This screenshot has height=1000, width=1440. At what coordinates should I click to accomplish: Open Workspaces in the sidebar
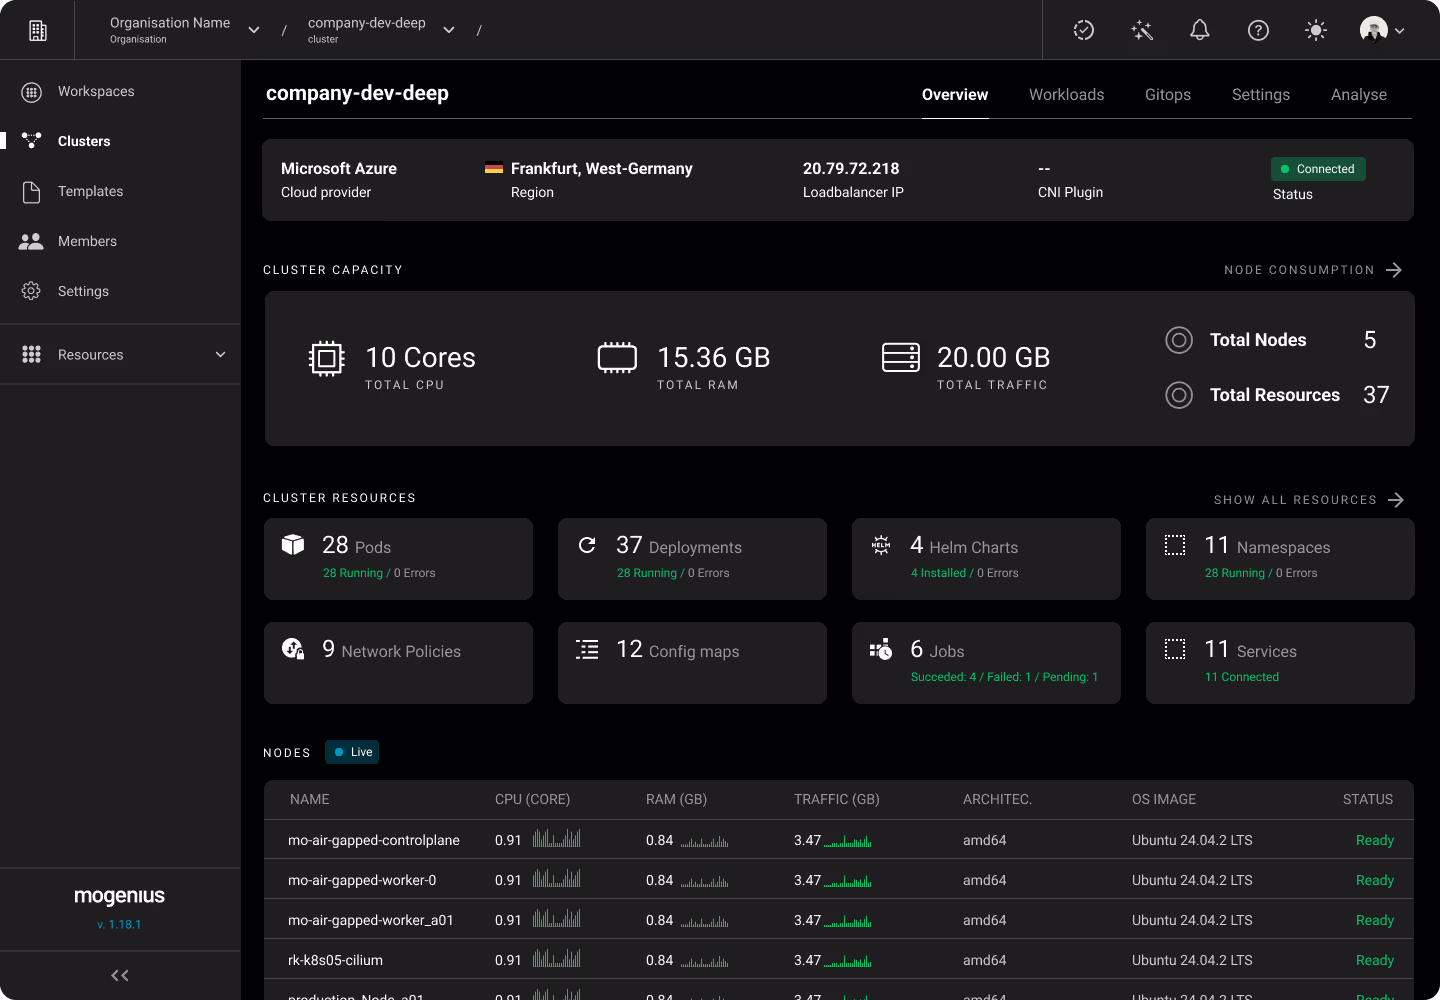click(x=95, y=91)
